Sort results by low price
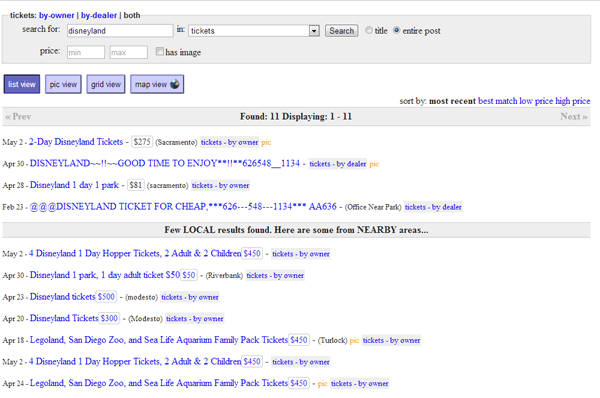The height and width of the screenshot is (398, 600). pyautogui.click(x=536, y=101)
